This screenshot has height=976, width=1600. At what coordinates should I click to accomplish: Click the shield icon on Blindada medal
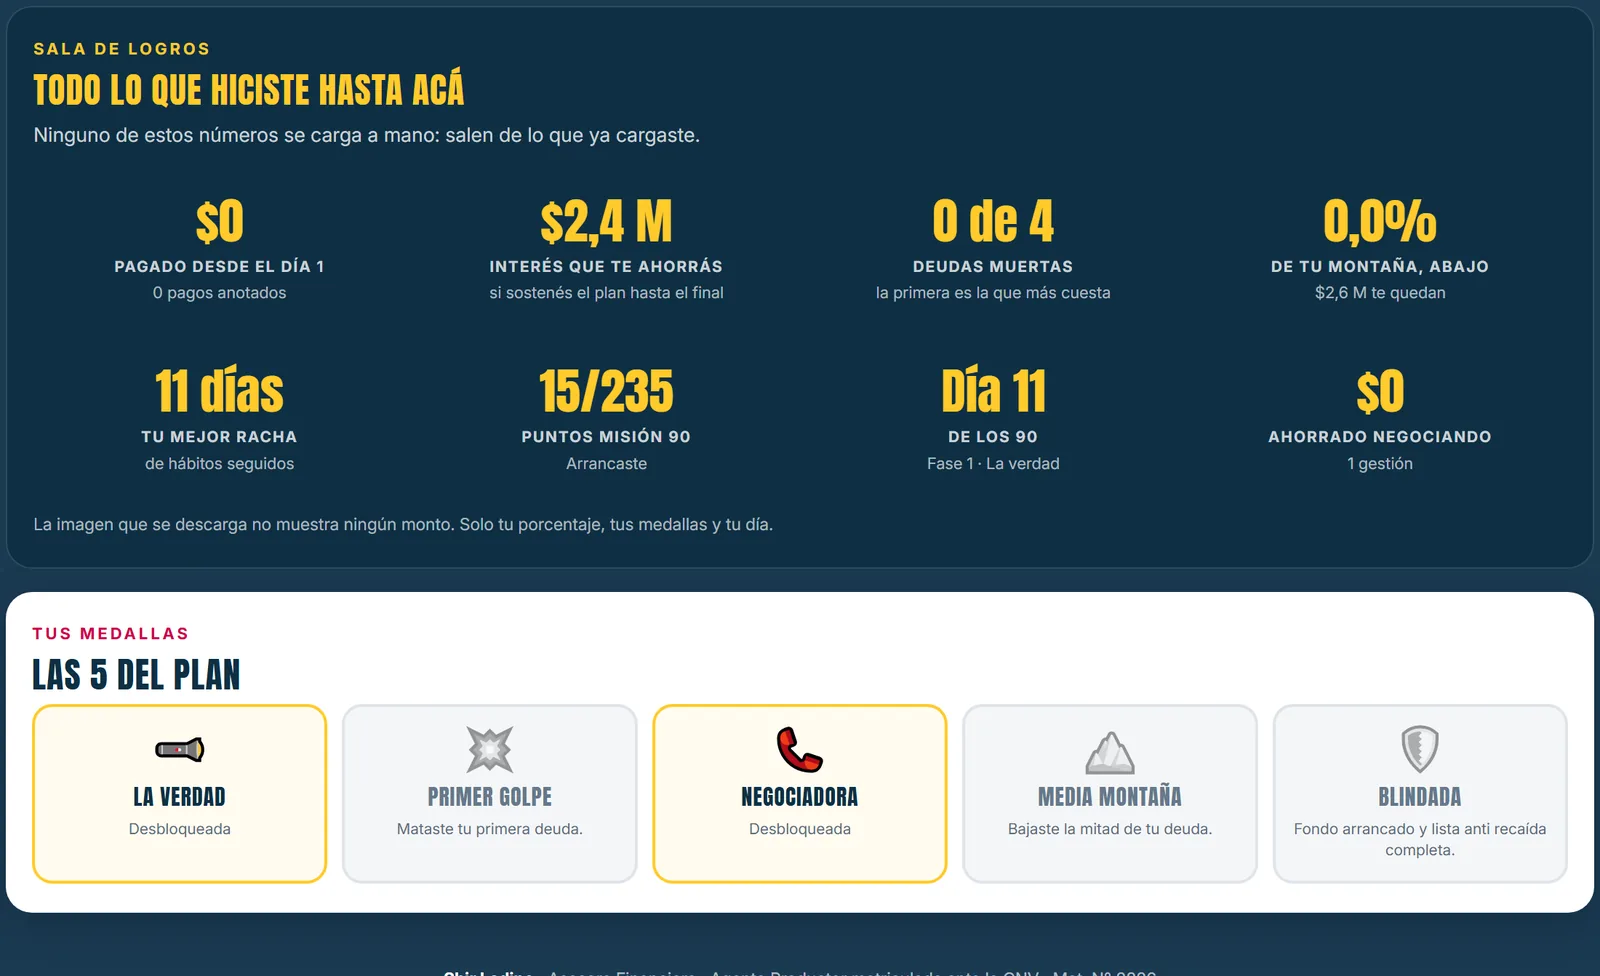tap(1420, 749)
